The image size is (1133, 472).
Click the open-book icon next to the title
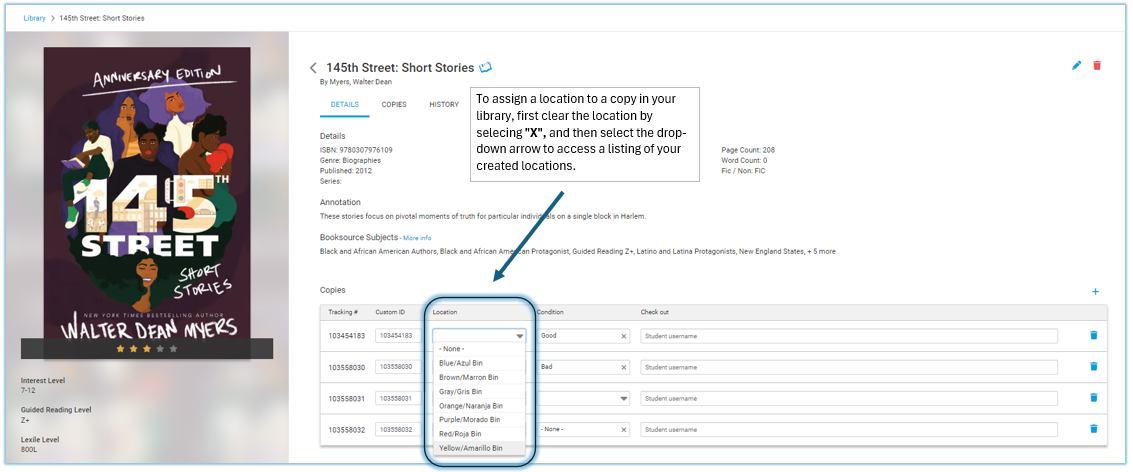click(486, 67)
